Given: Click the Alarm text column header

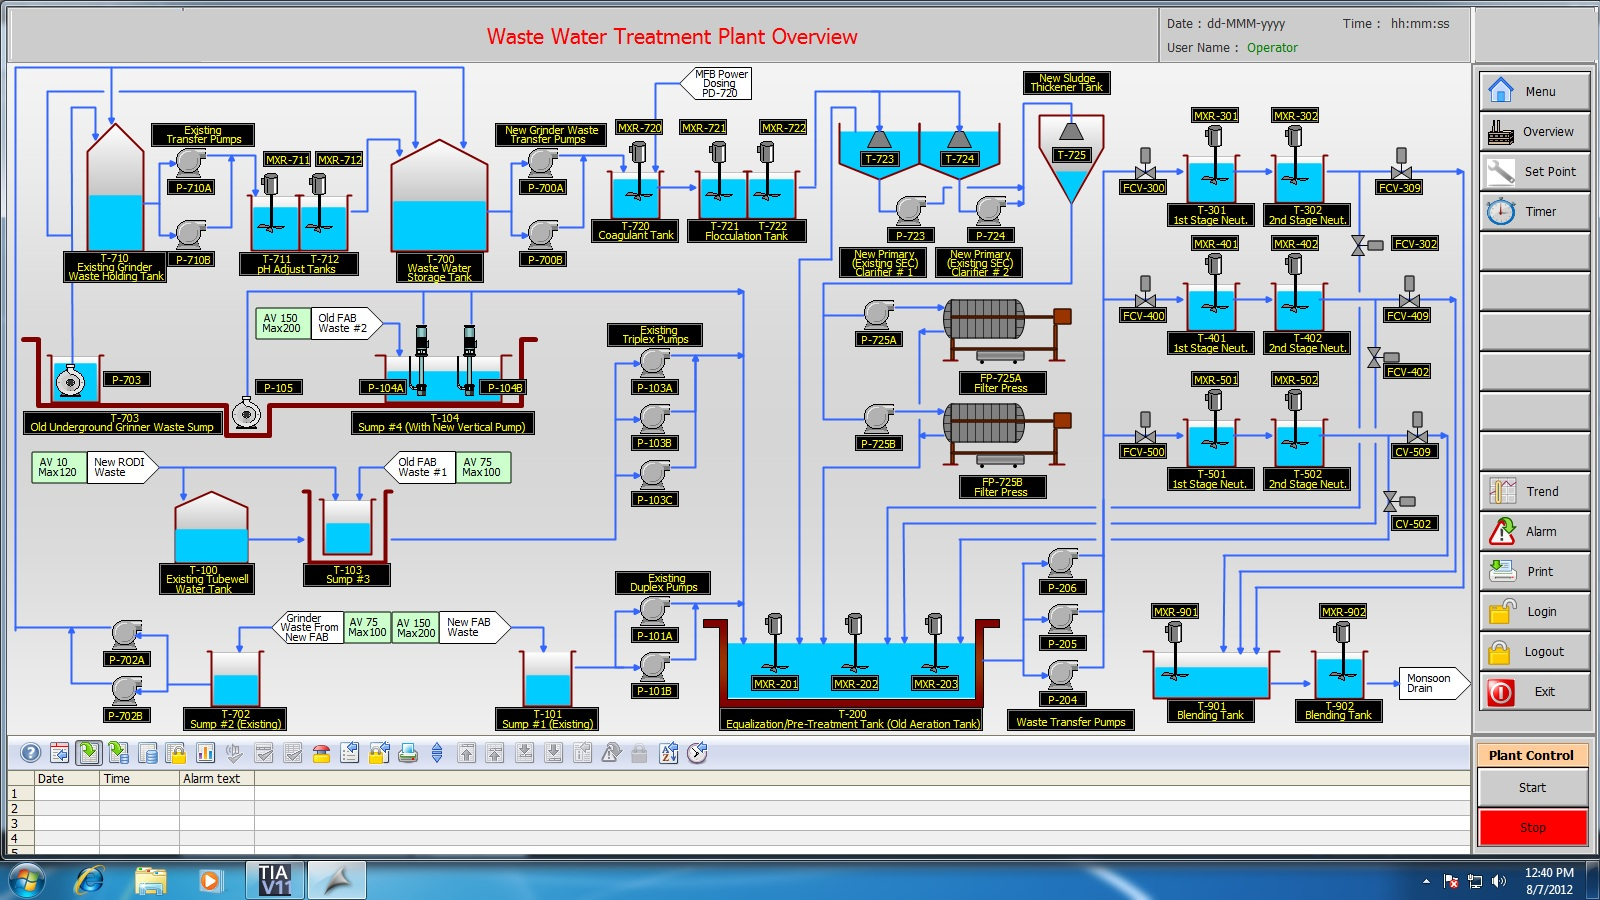Looking at the screenshot, I should pos(212,779).
